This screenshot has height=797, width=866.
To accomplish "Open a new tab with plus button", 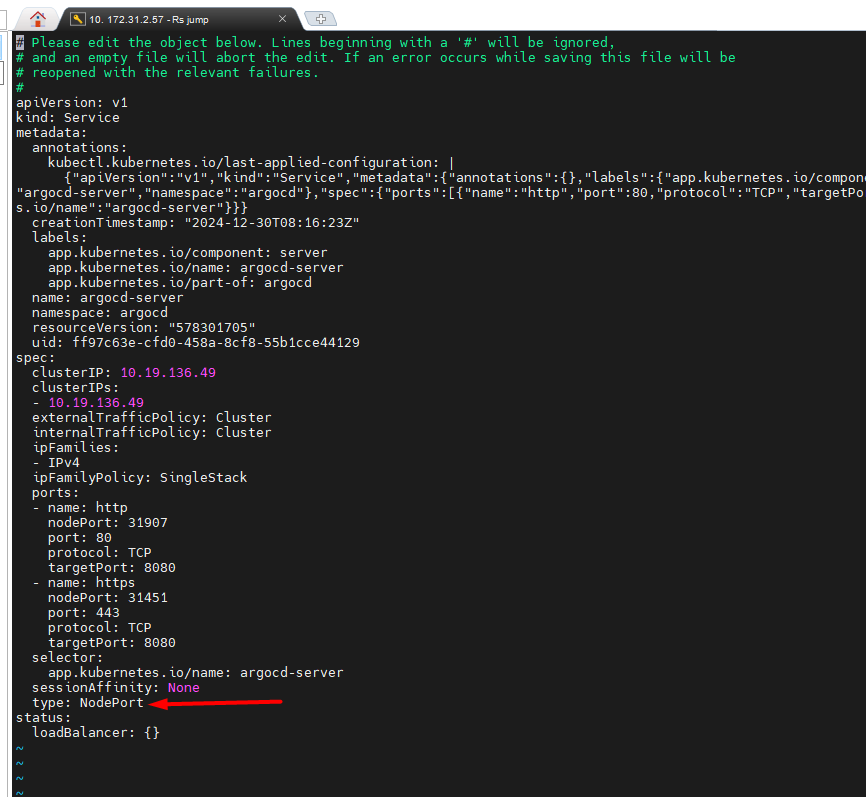I will point(321,19).
